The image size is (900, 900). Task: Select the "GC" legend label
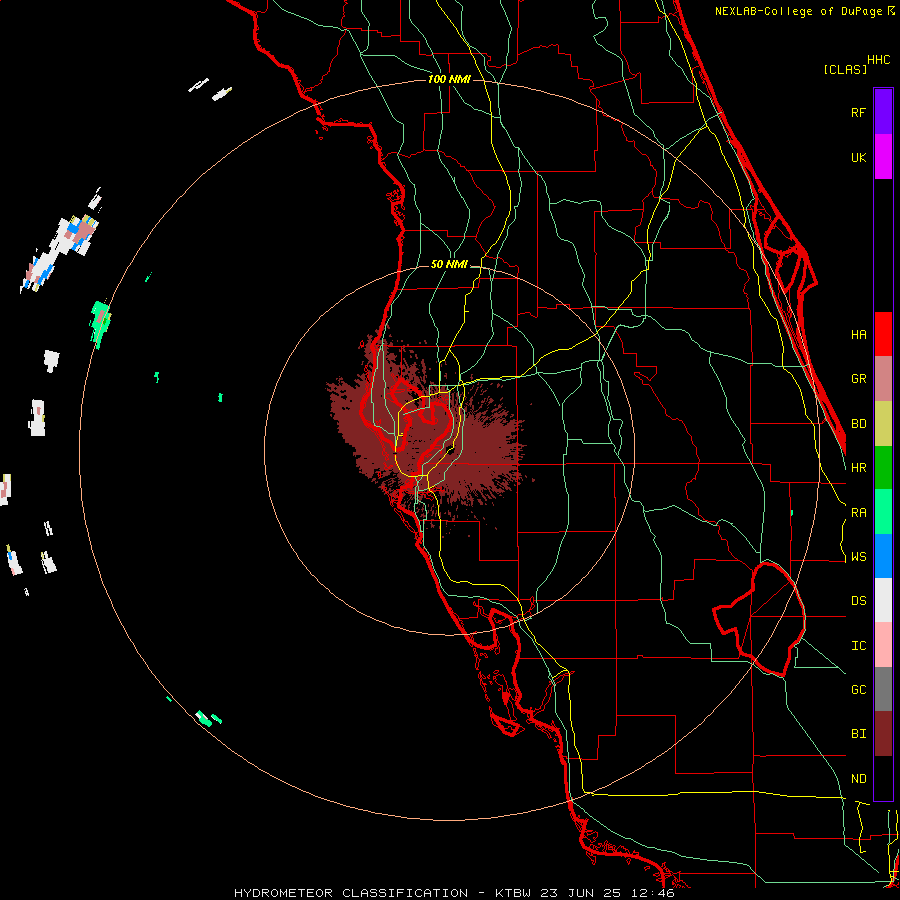coord(858,690)
